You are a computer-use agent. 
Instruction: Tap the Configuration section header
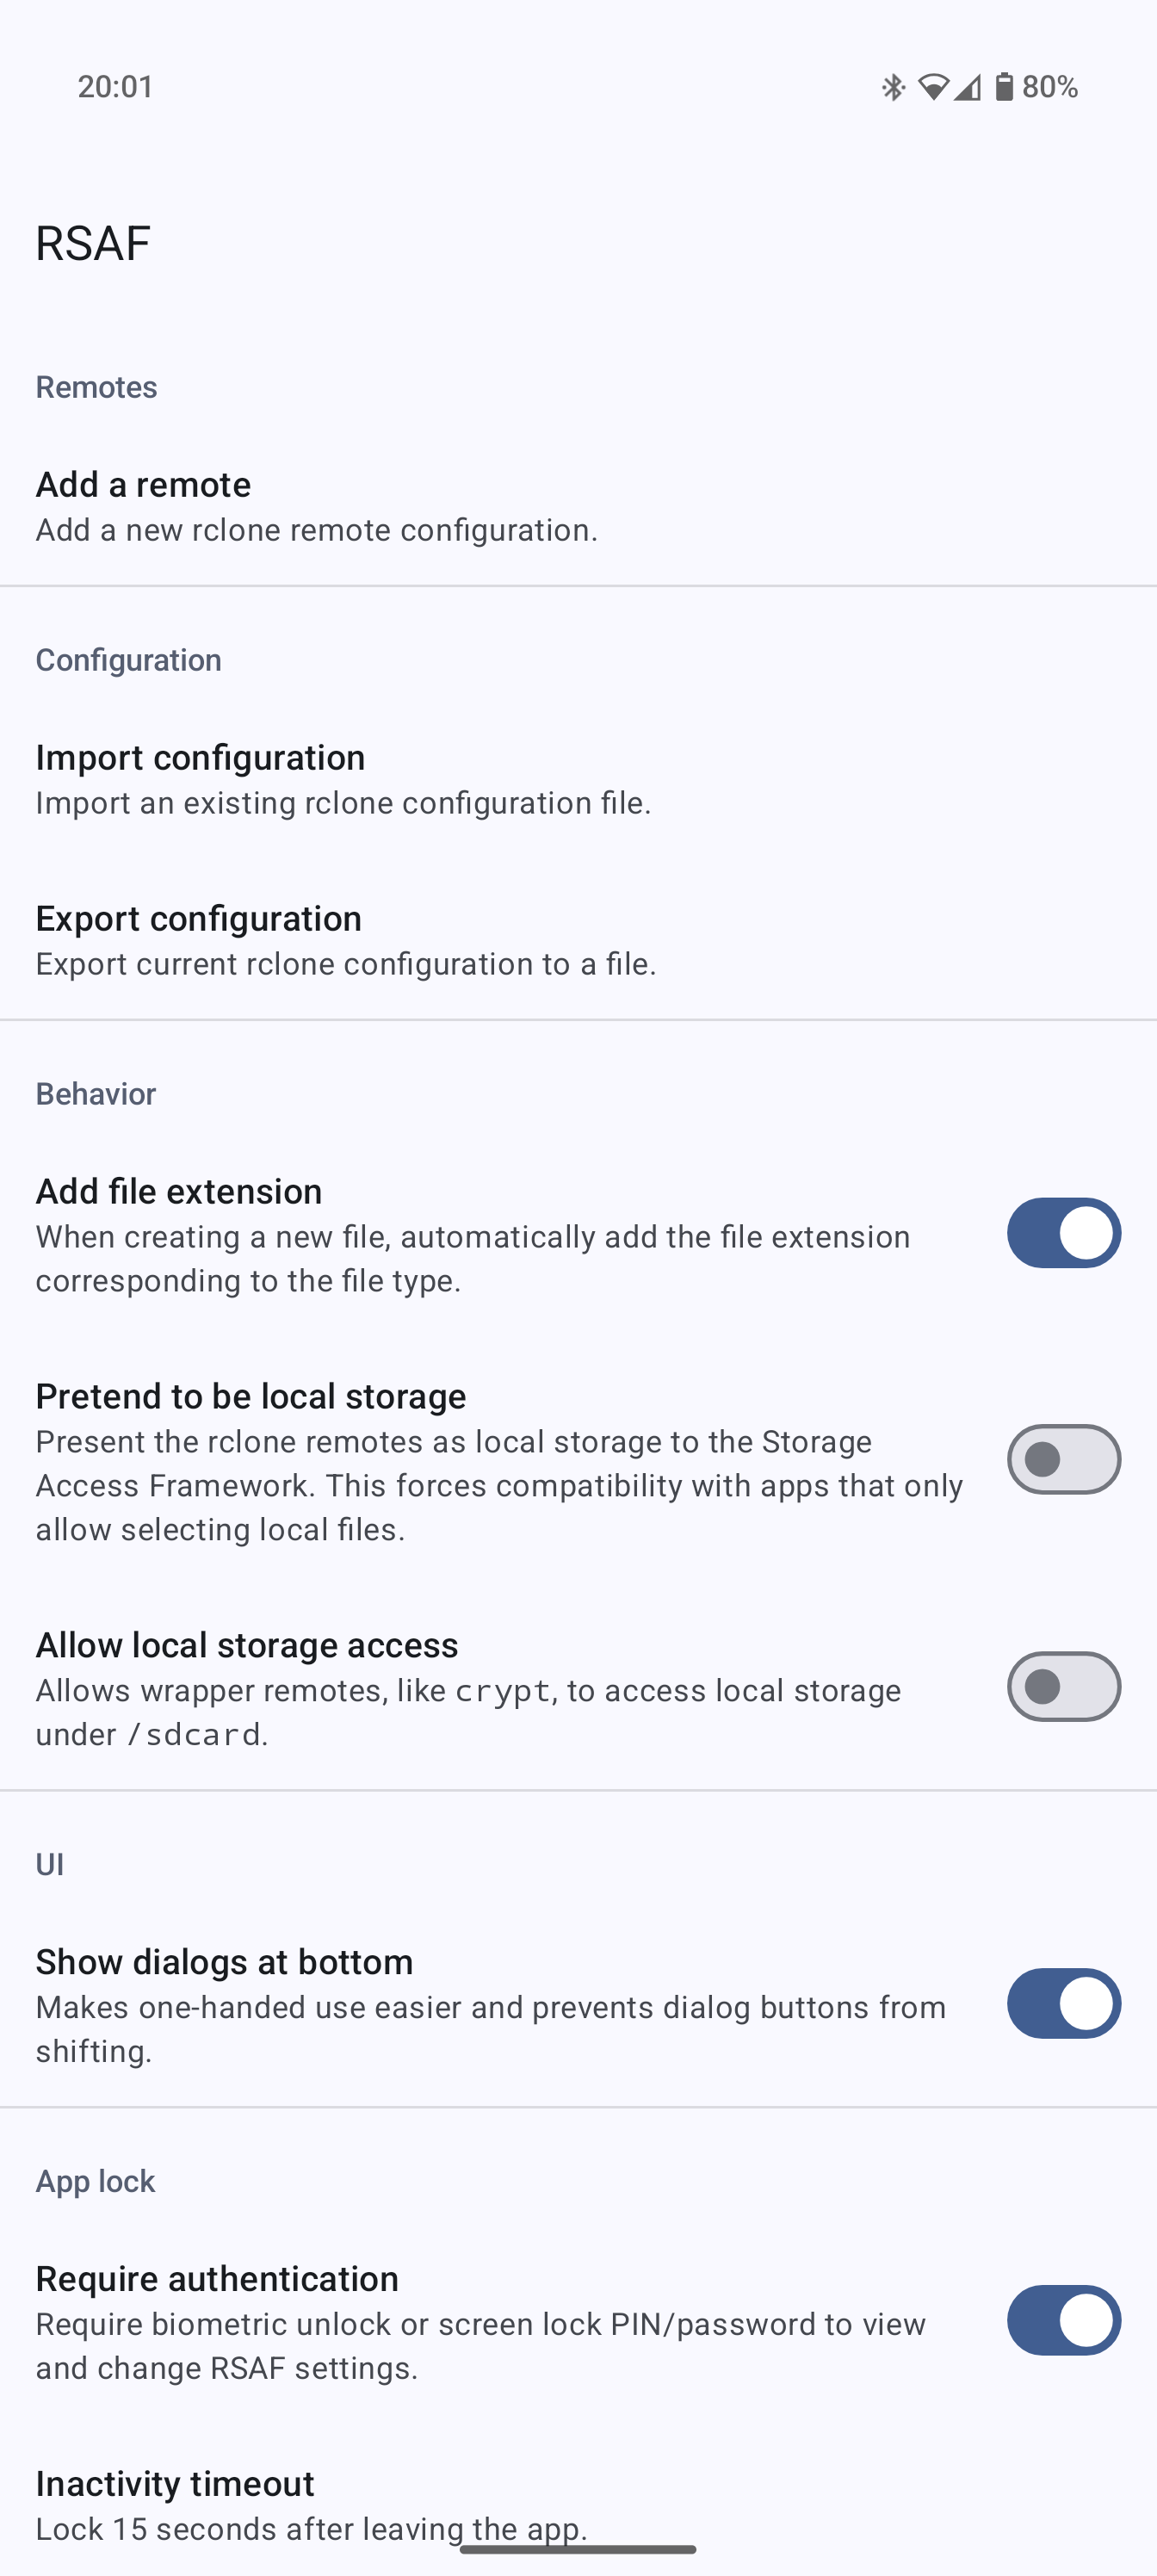pyautogui.click(x=128, y=660)
